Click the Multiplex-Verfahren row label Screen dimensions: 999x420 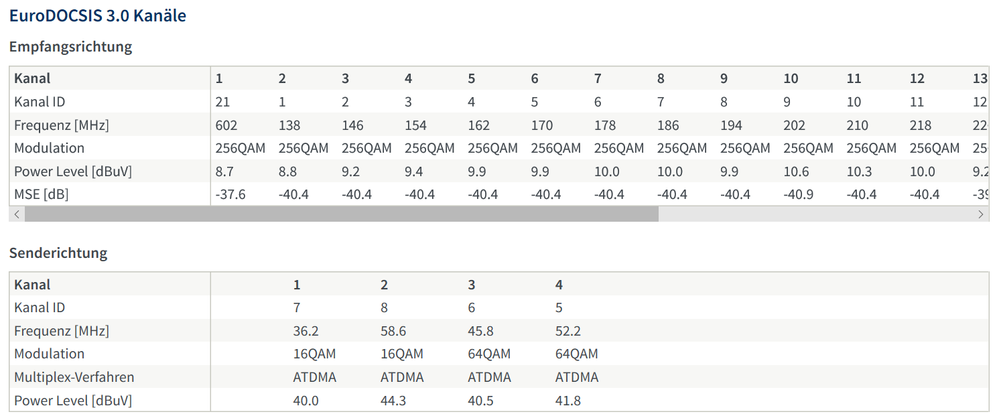coord(75,377)
